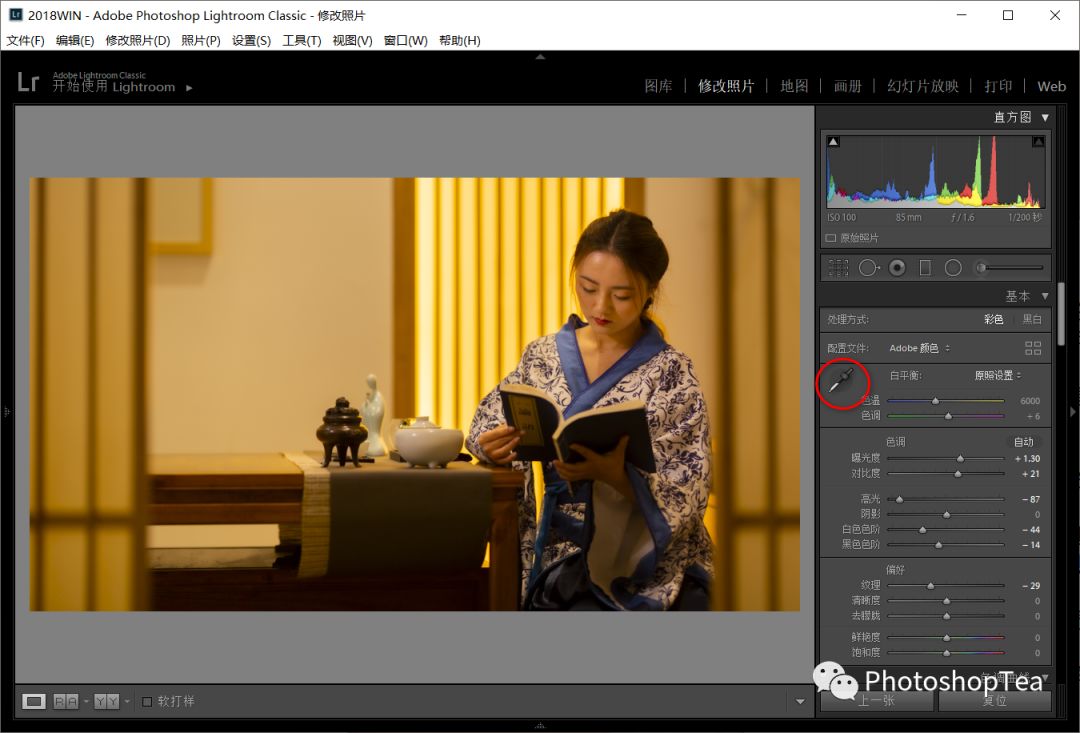Click the 曝光度 value +1.30
1080x733 pixels.
[1027, 459]
